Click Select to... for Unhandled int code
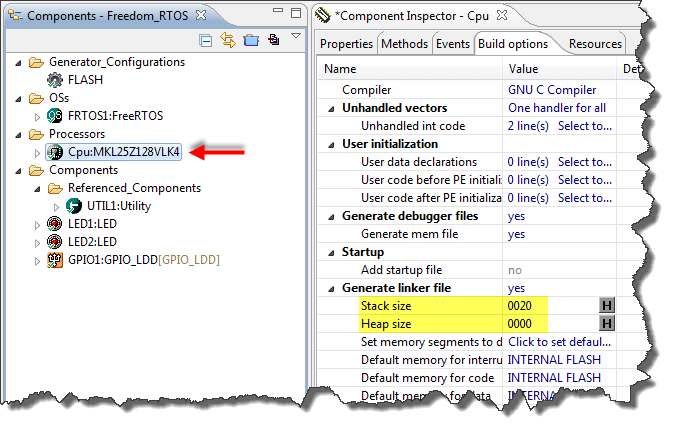The width and height of the screenshot is (677, 432). pos(585,126)
